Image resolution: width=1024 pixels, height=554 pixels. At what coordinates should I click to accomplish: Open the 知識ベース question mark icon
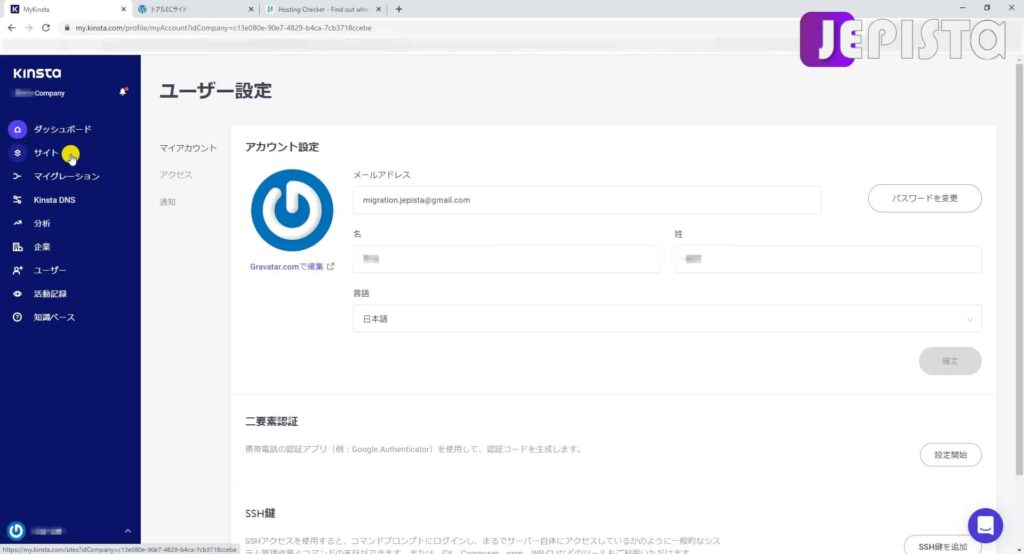[x=18, y=318]
